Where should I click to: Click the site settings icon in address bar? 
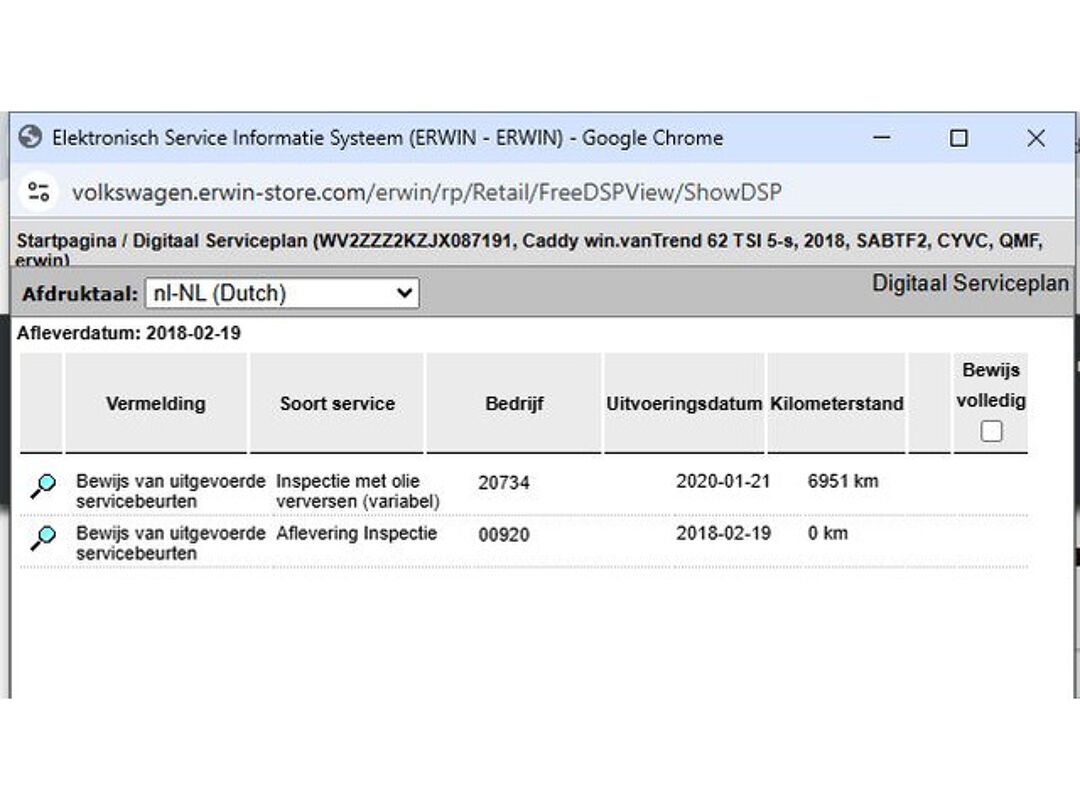tap(39, 191)
